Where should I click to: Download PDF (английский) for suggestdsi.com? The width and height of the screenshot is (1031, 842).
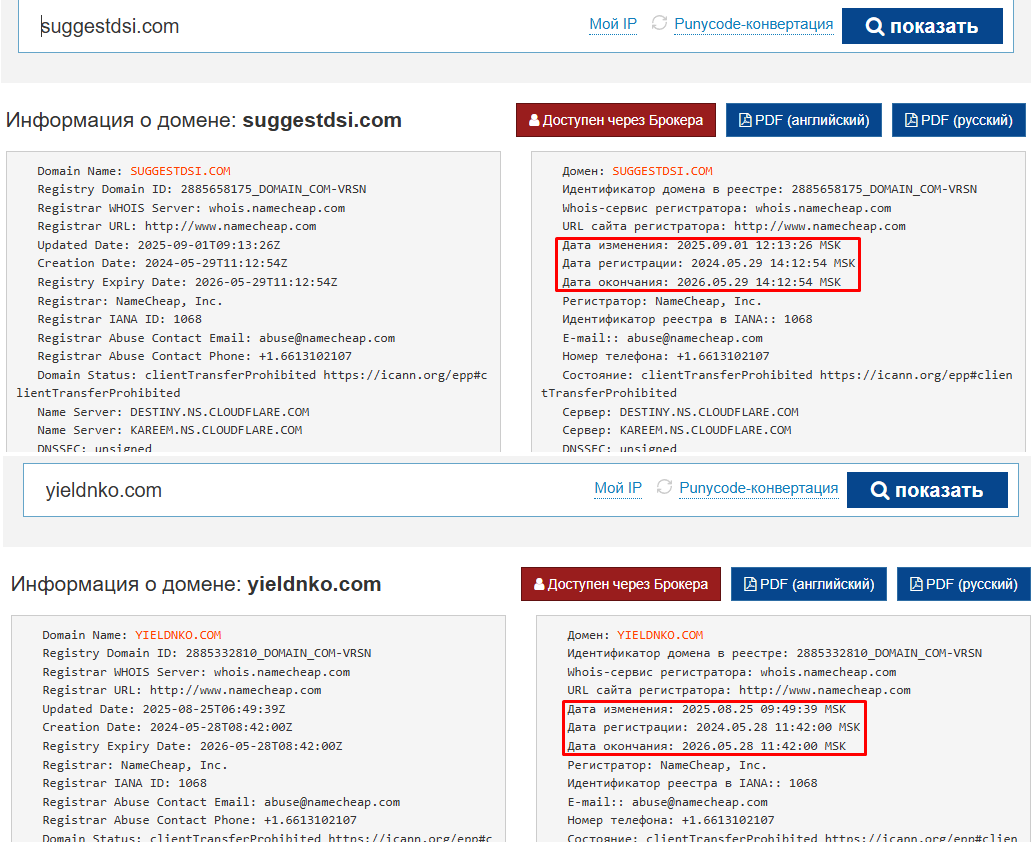tap(804, 120)
